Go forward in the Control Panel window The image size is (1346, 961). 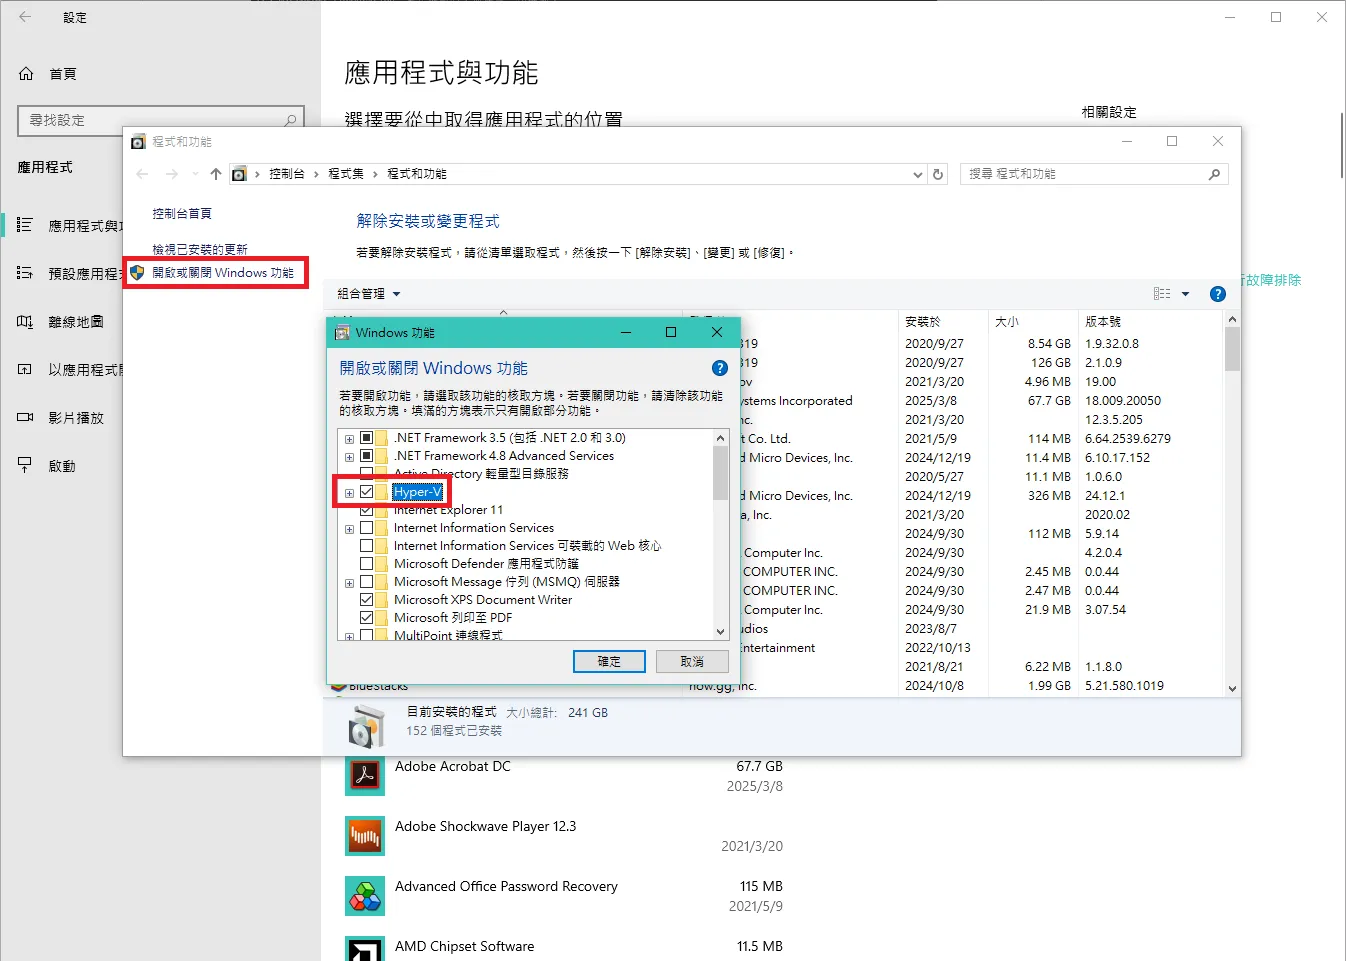pos(172,174)
